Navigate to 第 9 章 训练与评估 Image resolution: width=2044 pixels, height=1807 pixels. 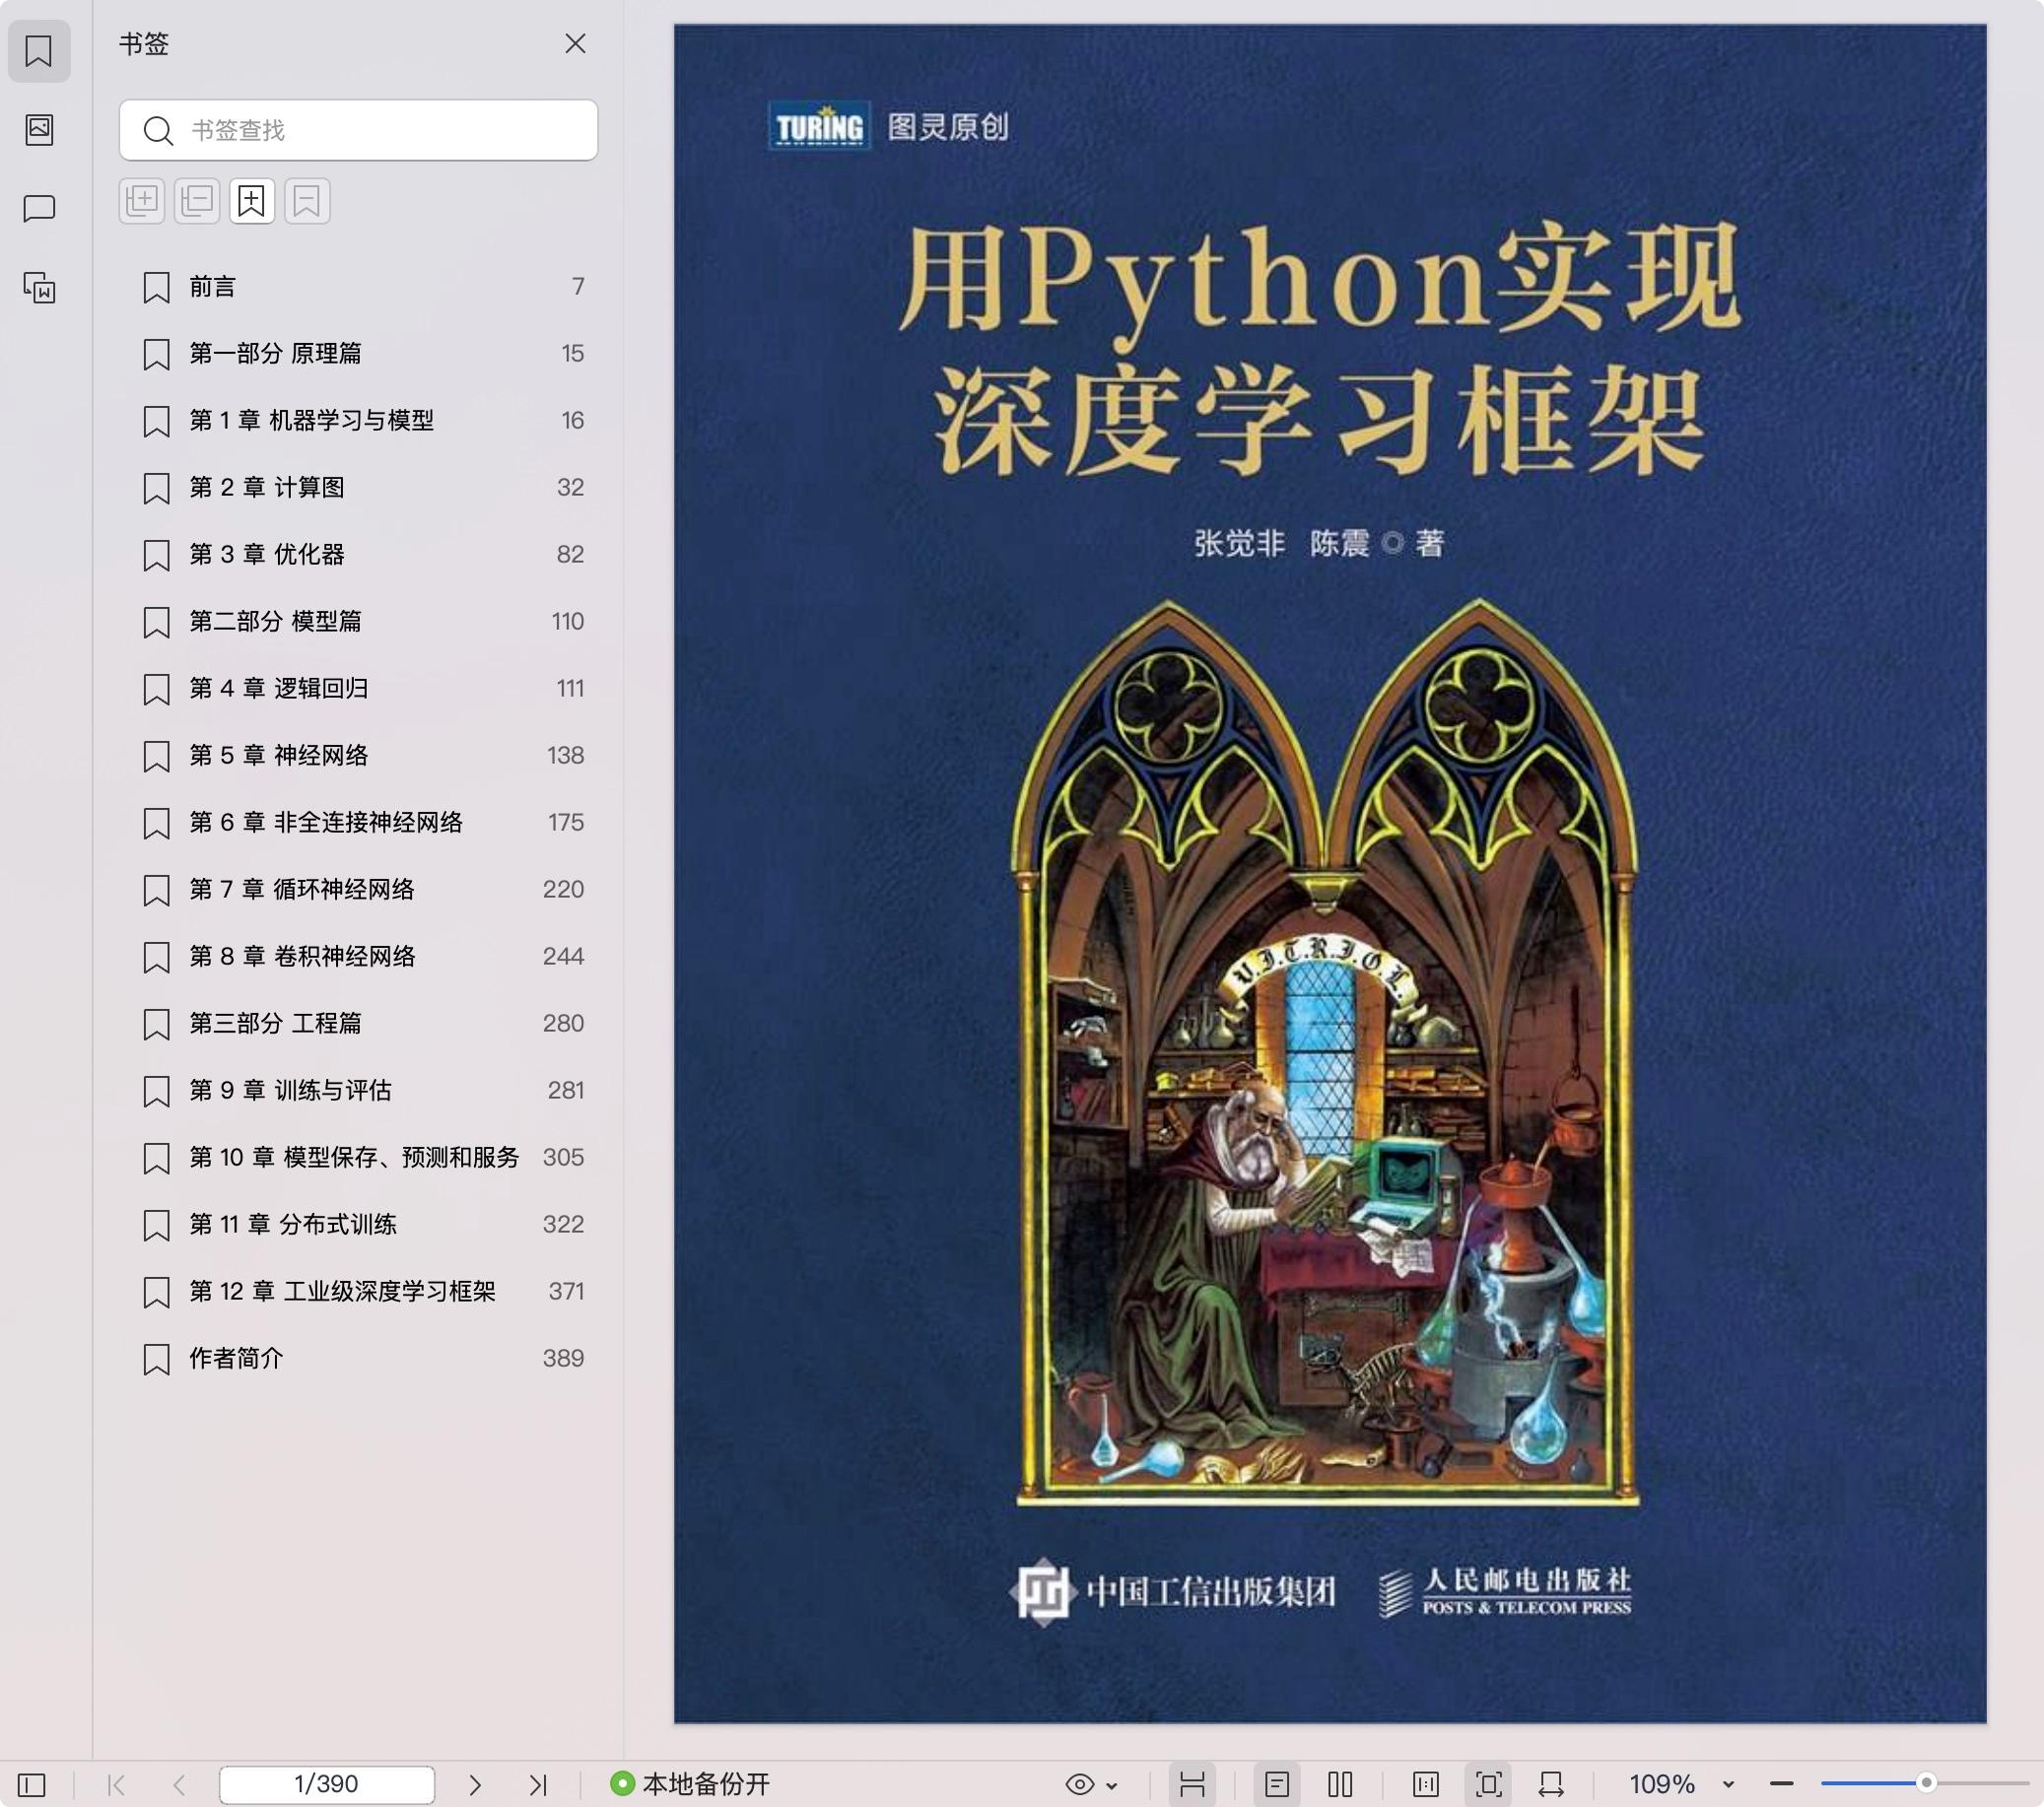click(358, 1091)
